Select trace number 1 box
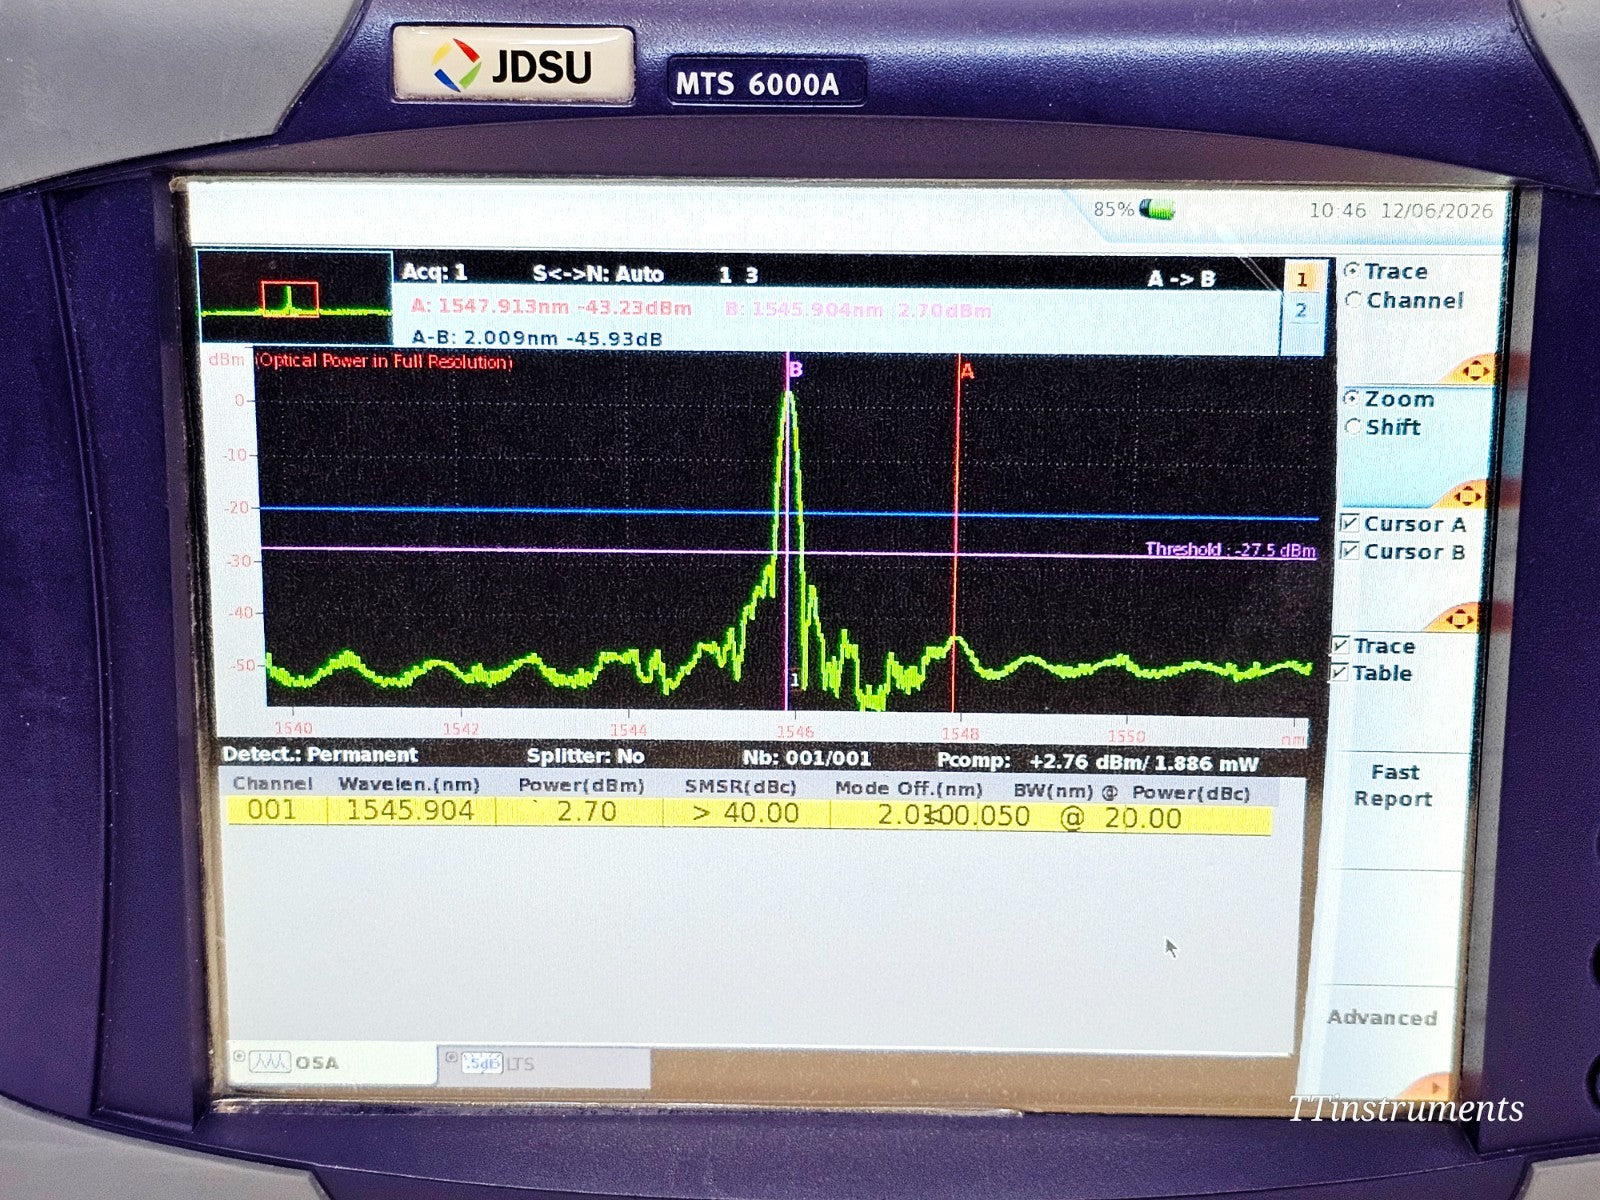Screen dimensions: 1600x1200 click(1301, 280)
